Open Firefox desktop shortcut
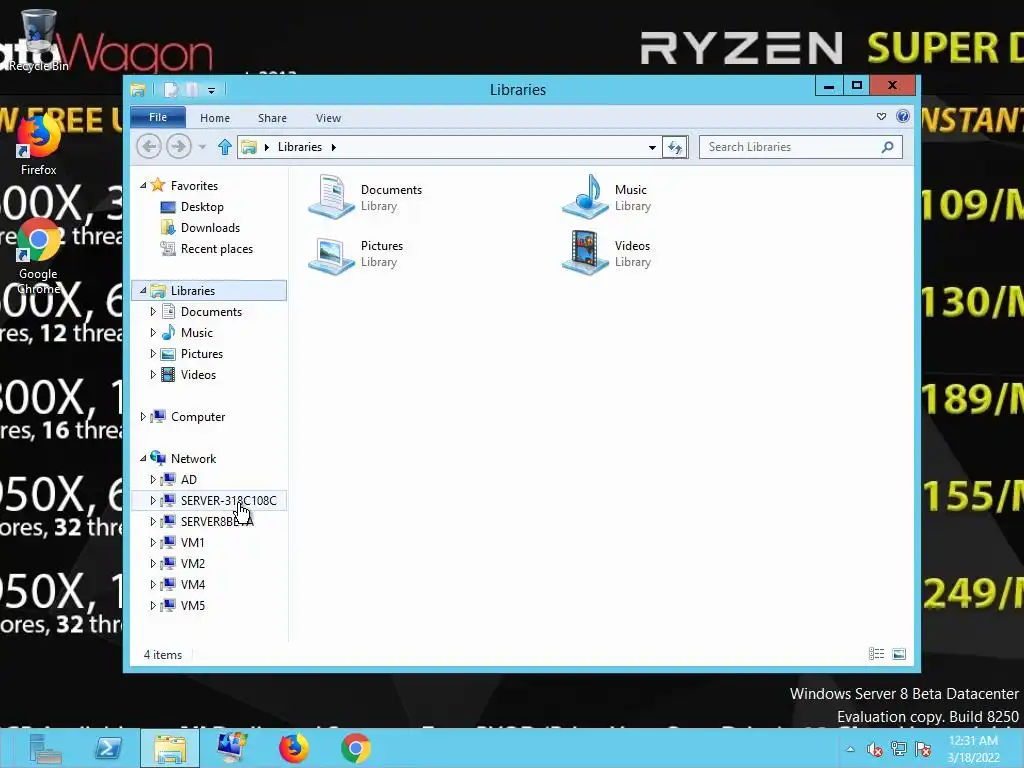 tap(38, 145)
